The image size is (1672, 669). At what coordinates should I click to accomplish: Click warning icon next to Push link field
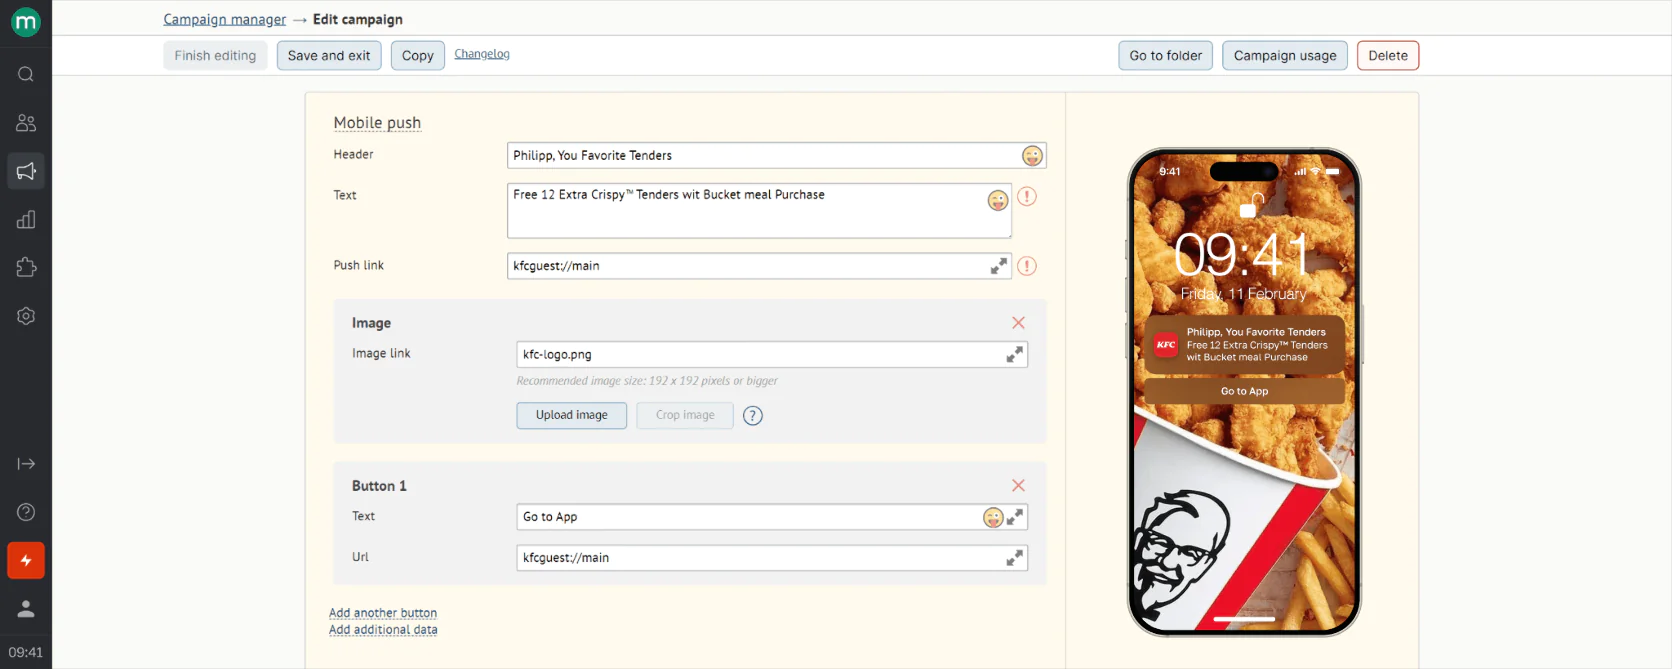[x=1027, y=266]
